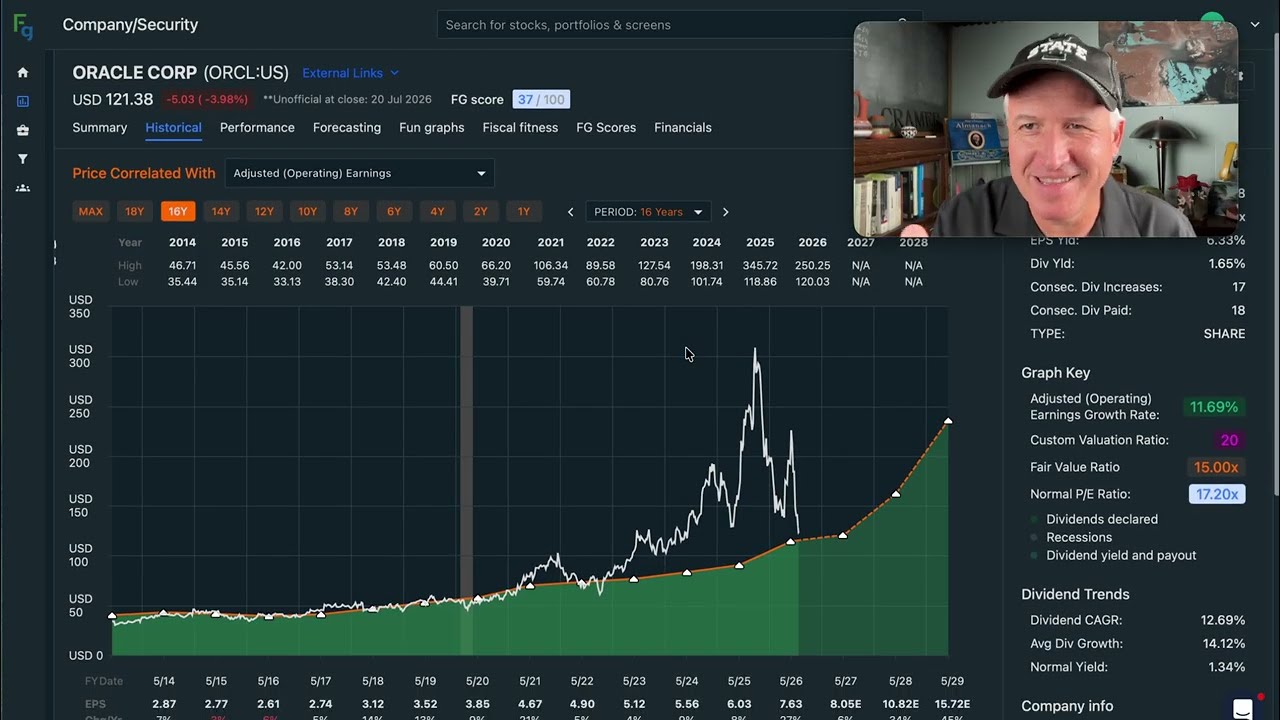
Task: Click the stock search input field
Action: (x=678, y=25)
